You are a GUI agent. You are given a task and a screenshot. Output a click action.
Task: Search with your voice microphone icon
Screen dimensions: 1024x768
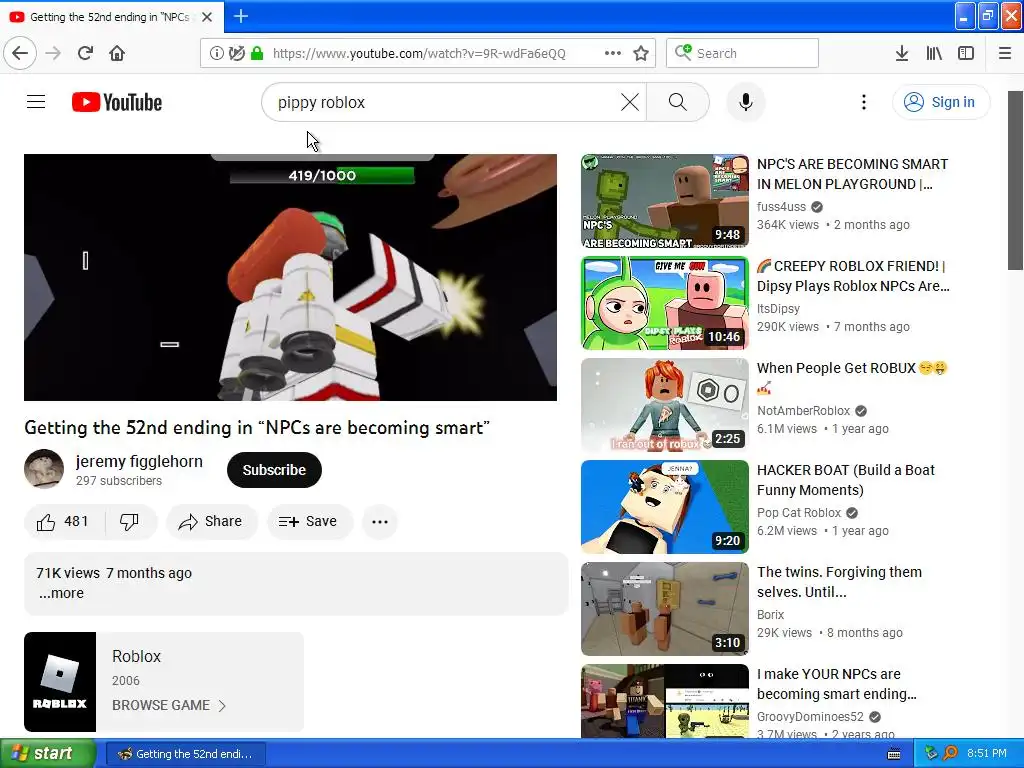click(746, 102)
